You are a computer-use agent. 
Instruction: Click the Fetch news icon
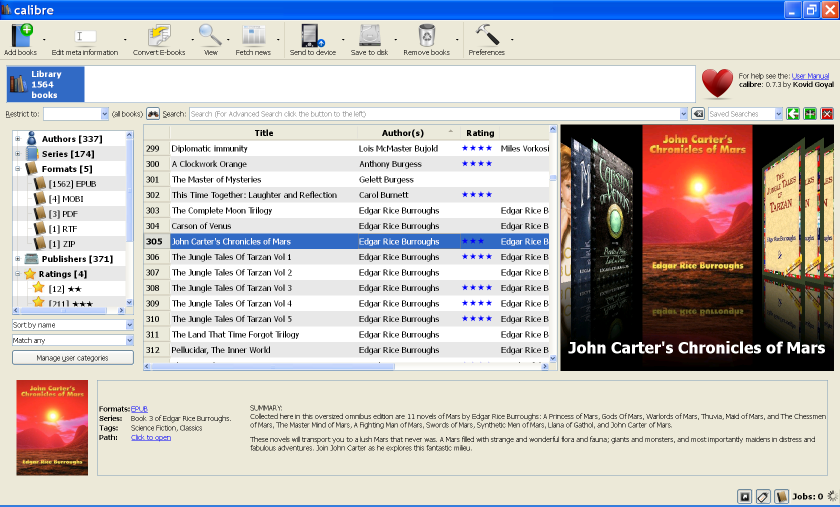pos(253,36)
